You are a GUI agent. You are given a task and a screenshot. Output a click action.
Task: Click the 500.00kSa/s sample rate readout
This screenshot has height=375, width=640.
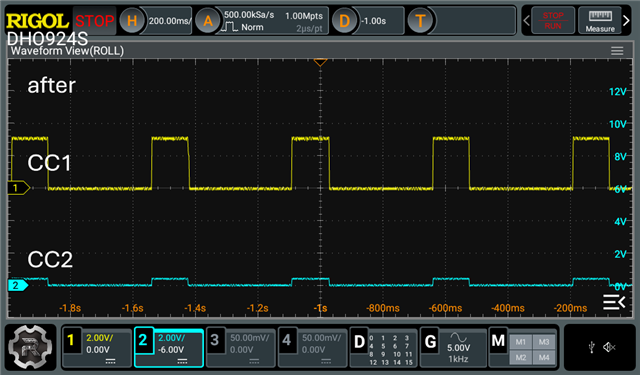point(249,15)
